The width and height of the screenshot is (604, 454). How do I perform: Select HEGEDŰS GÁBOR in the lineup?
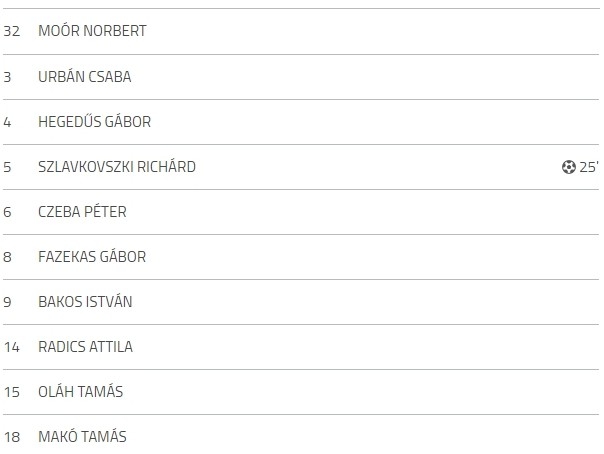(x=94, y=122)
